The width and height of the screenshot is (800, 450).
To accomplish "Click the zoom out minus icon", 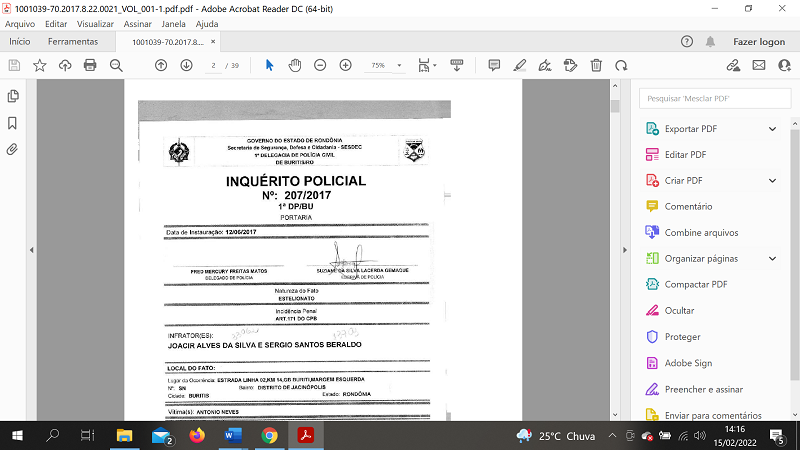I will [x=320, y=65].
